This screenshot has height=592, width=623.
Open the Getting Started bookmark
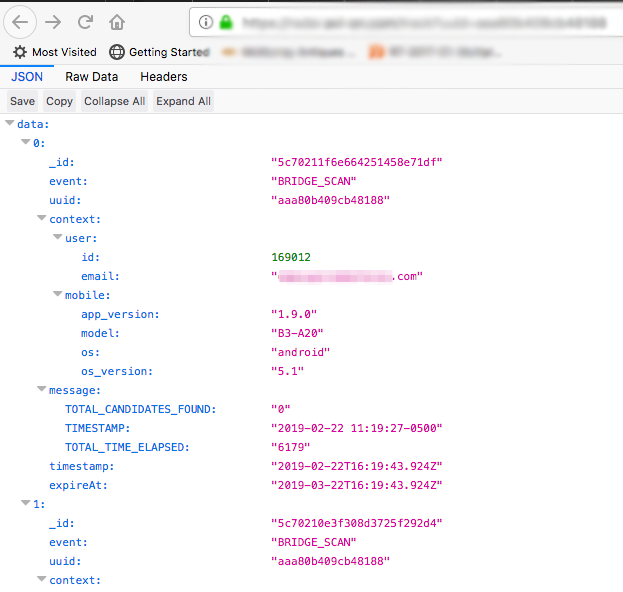pyautogui.click(x=159, y=52)
